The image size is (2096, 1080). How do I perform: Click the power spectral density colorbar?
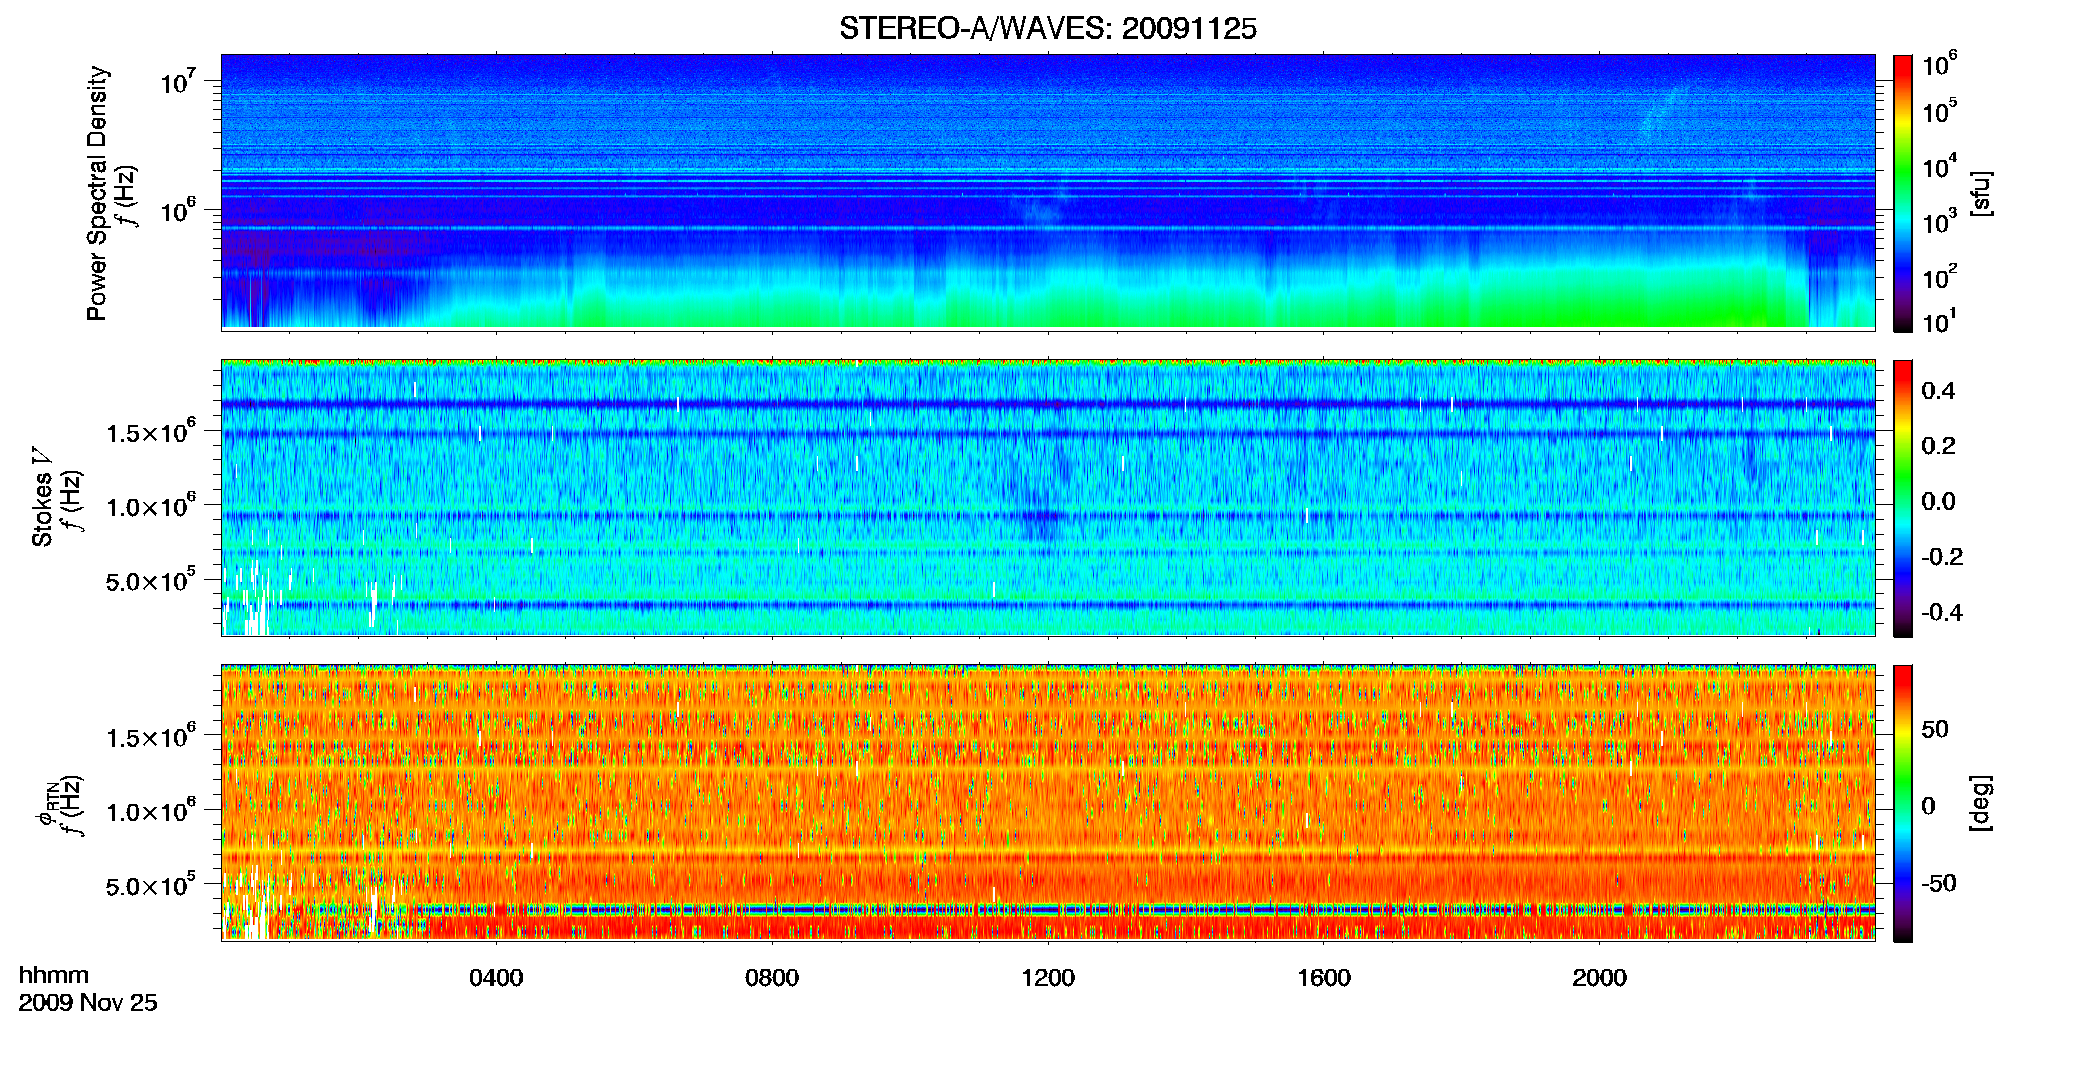click(x=1902, y=193)
